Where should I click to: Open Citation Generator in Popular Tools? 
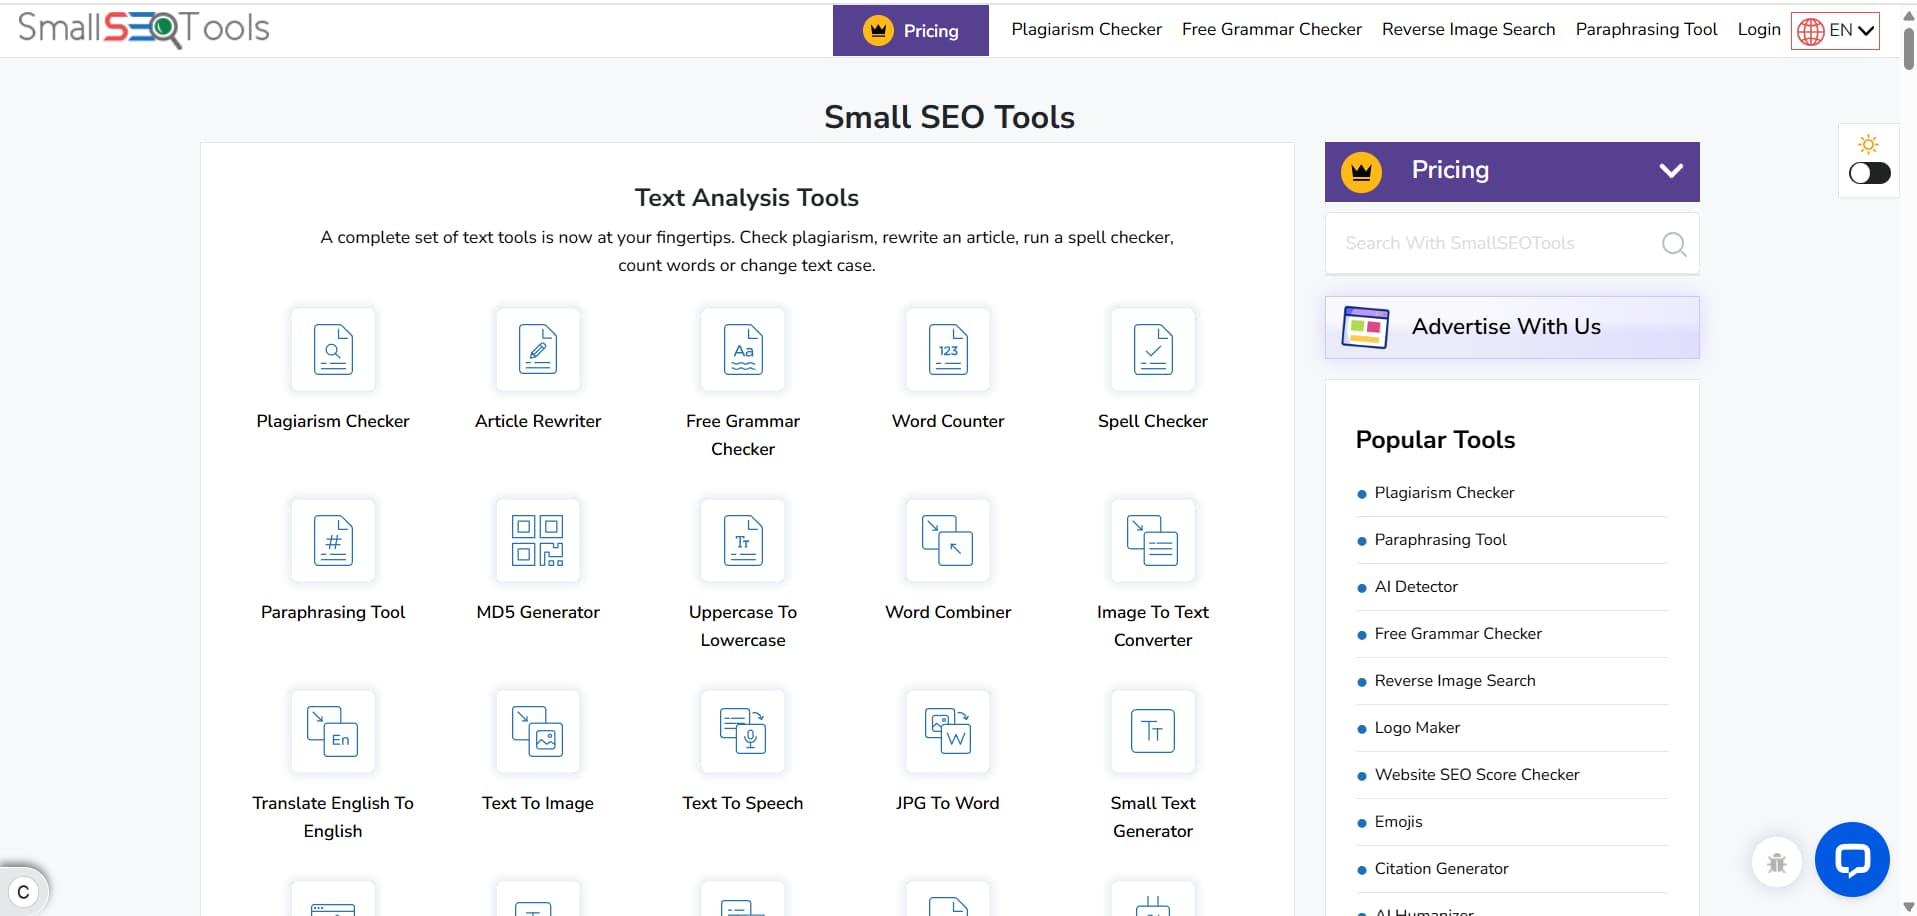[x=1441, y=869]
